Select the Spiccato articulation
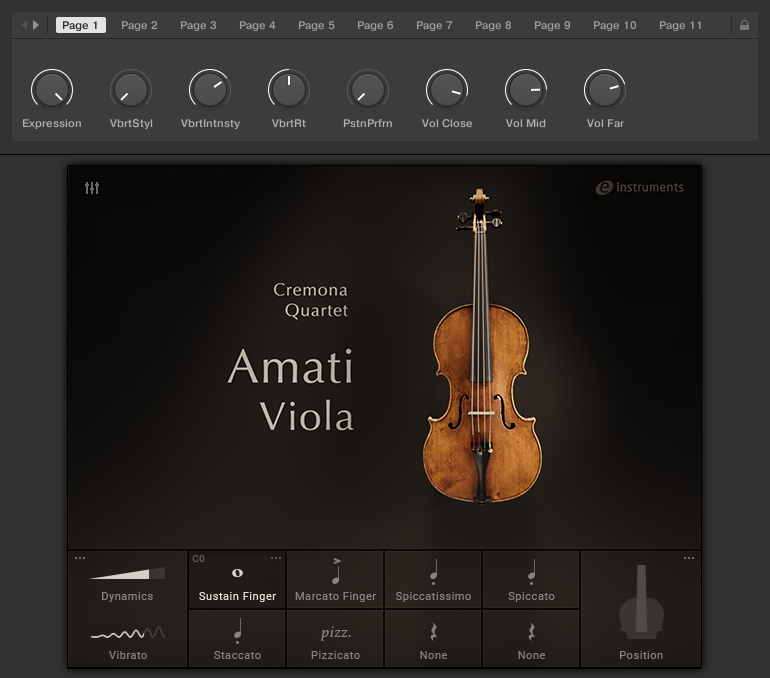Viewport: 770px width, 678px height. 531,580
